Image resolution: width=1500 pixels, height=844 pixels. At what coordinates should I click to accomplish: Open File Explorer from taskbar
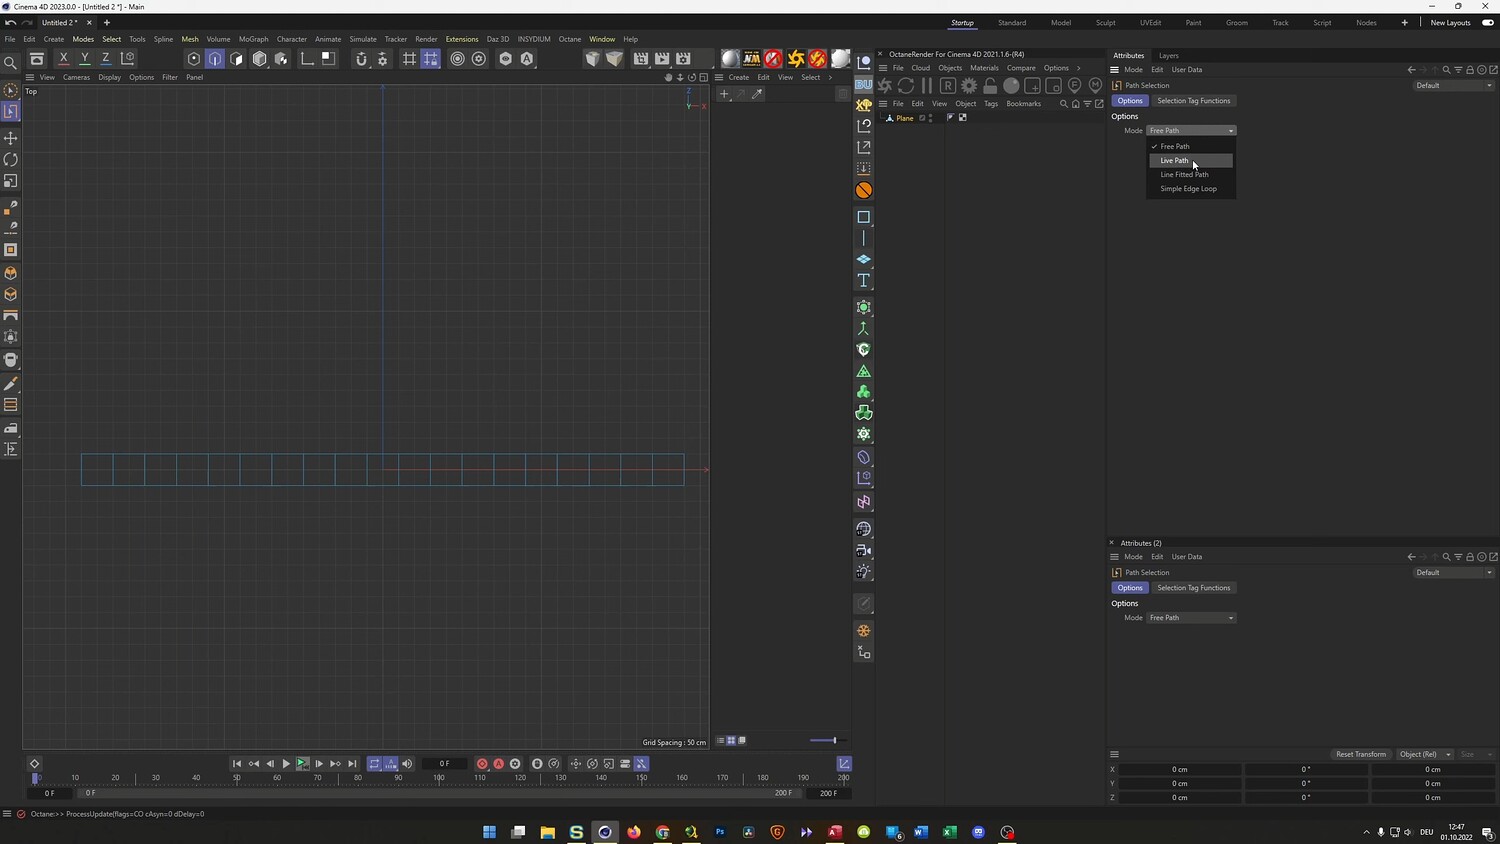547,832
